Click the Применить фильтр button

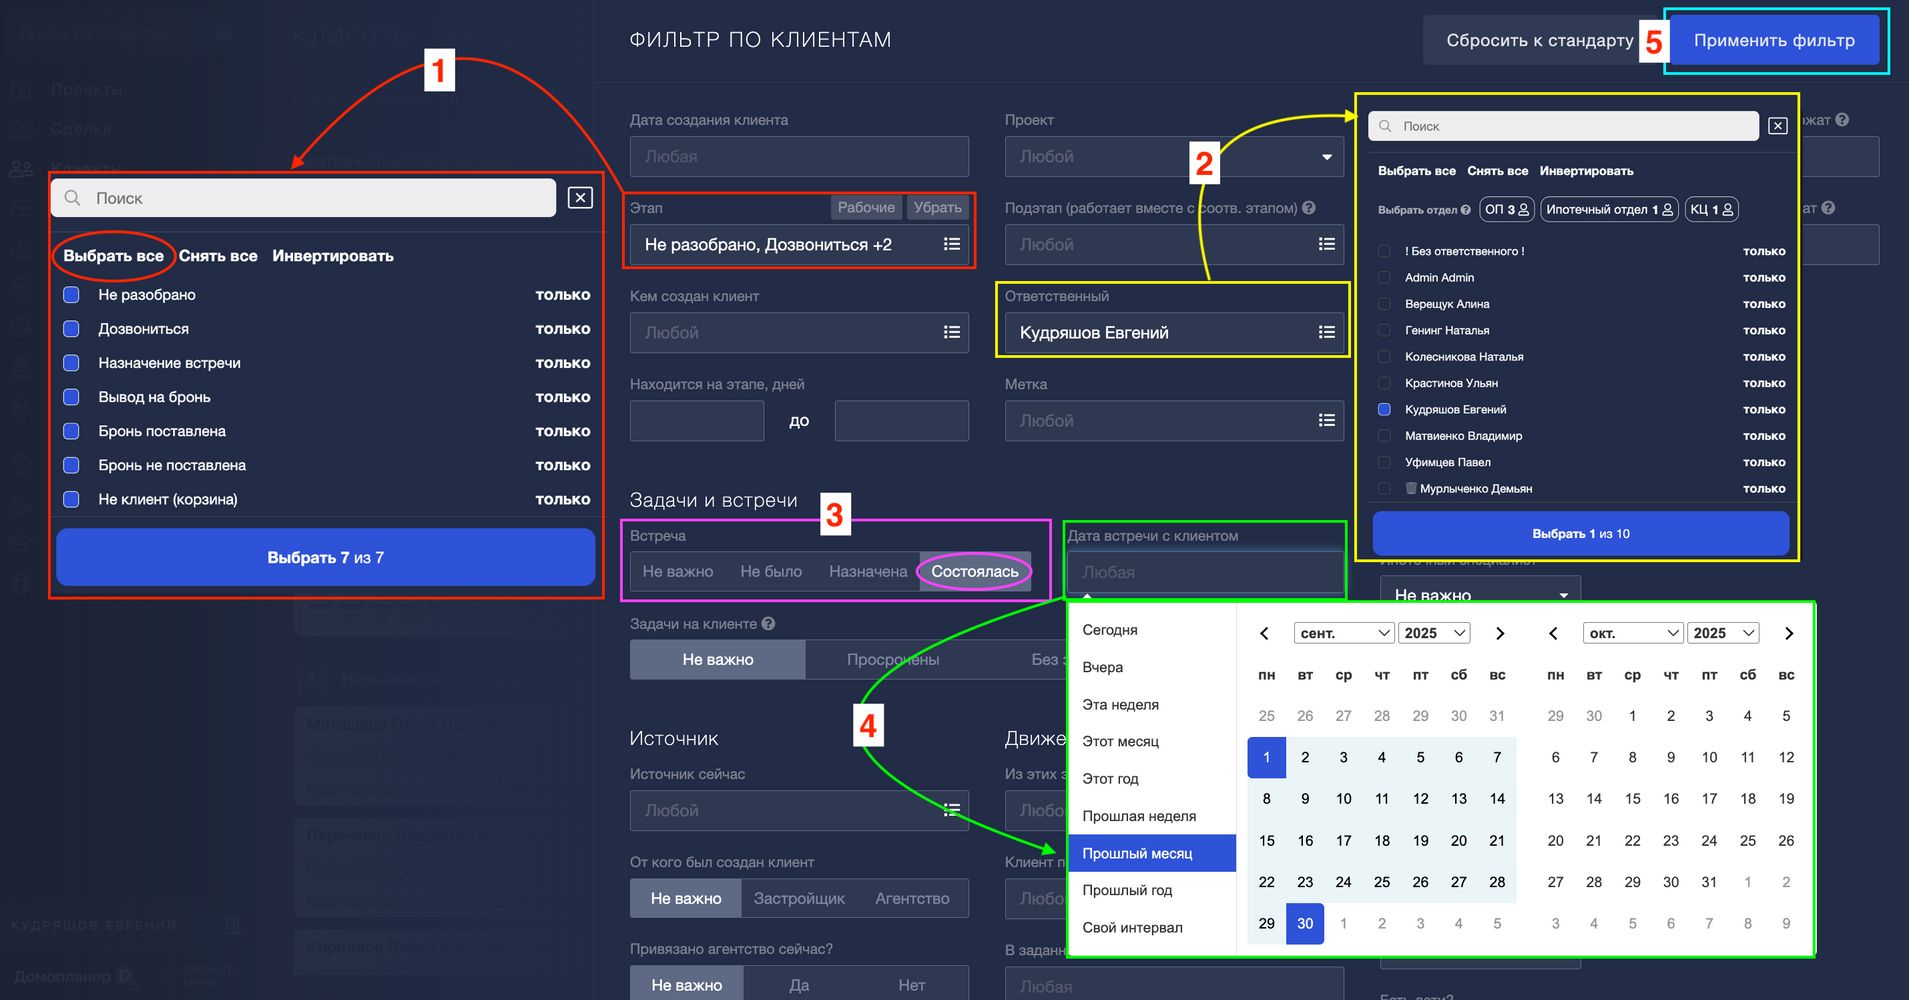[1774, 40]
